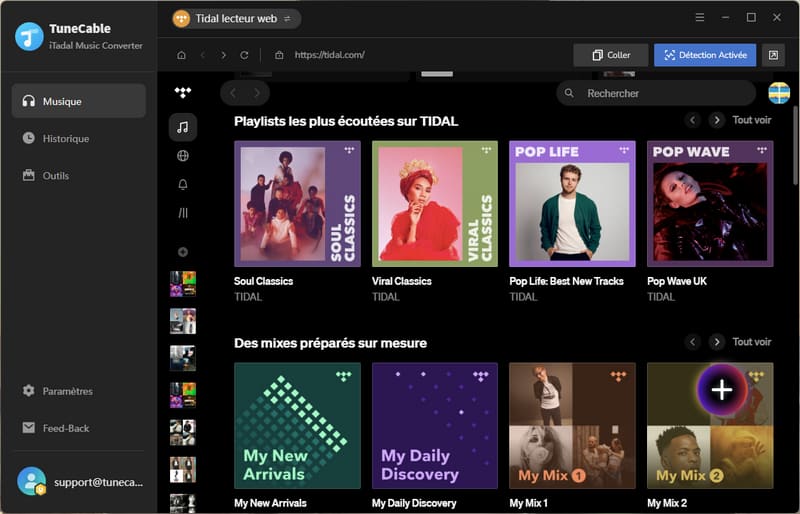The height and width of the screenshot is (514, 800).
Task: Click the browser home icon
Action: [181, 55]
